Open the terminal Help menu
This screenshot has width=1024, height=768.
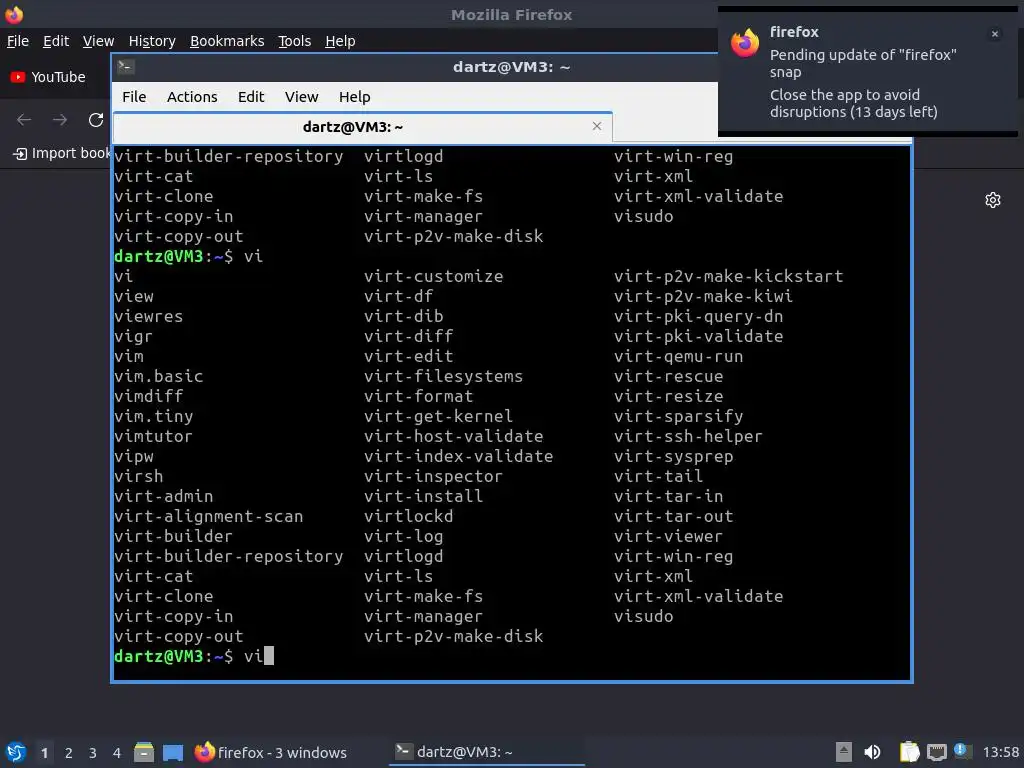pyautogui.click(x=355, y=97)
